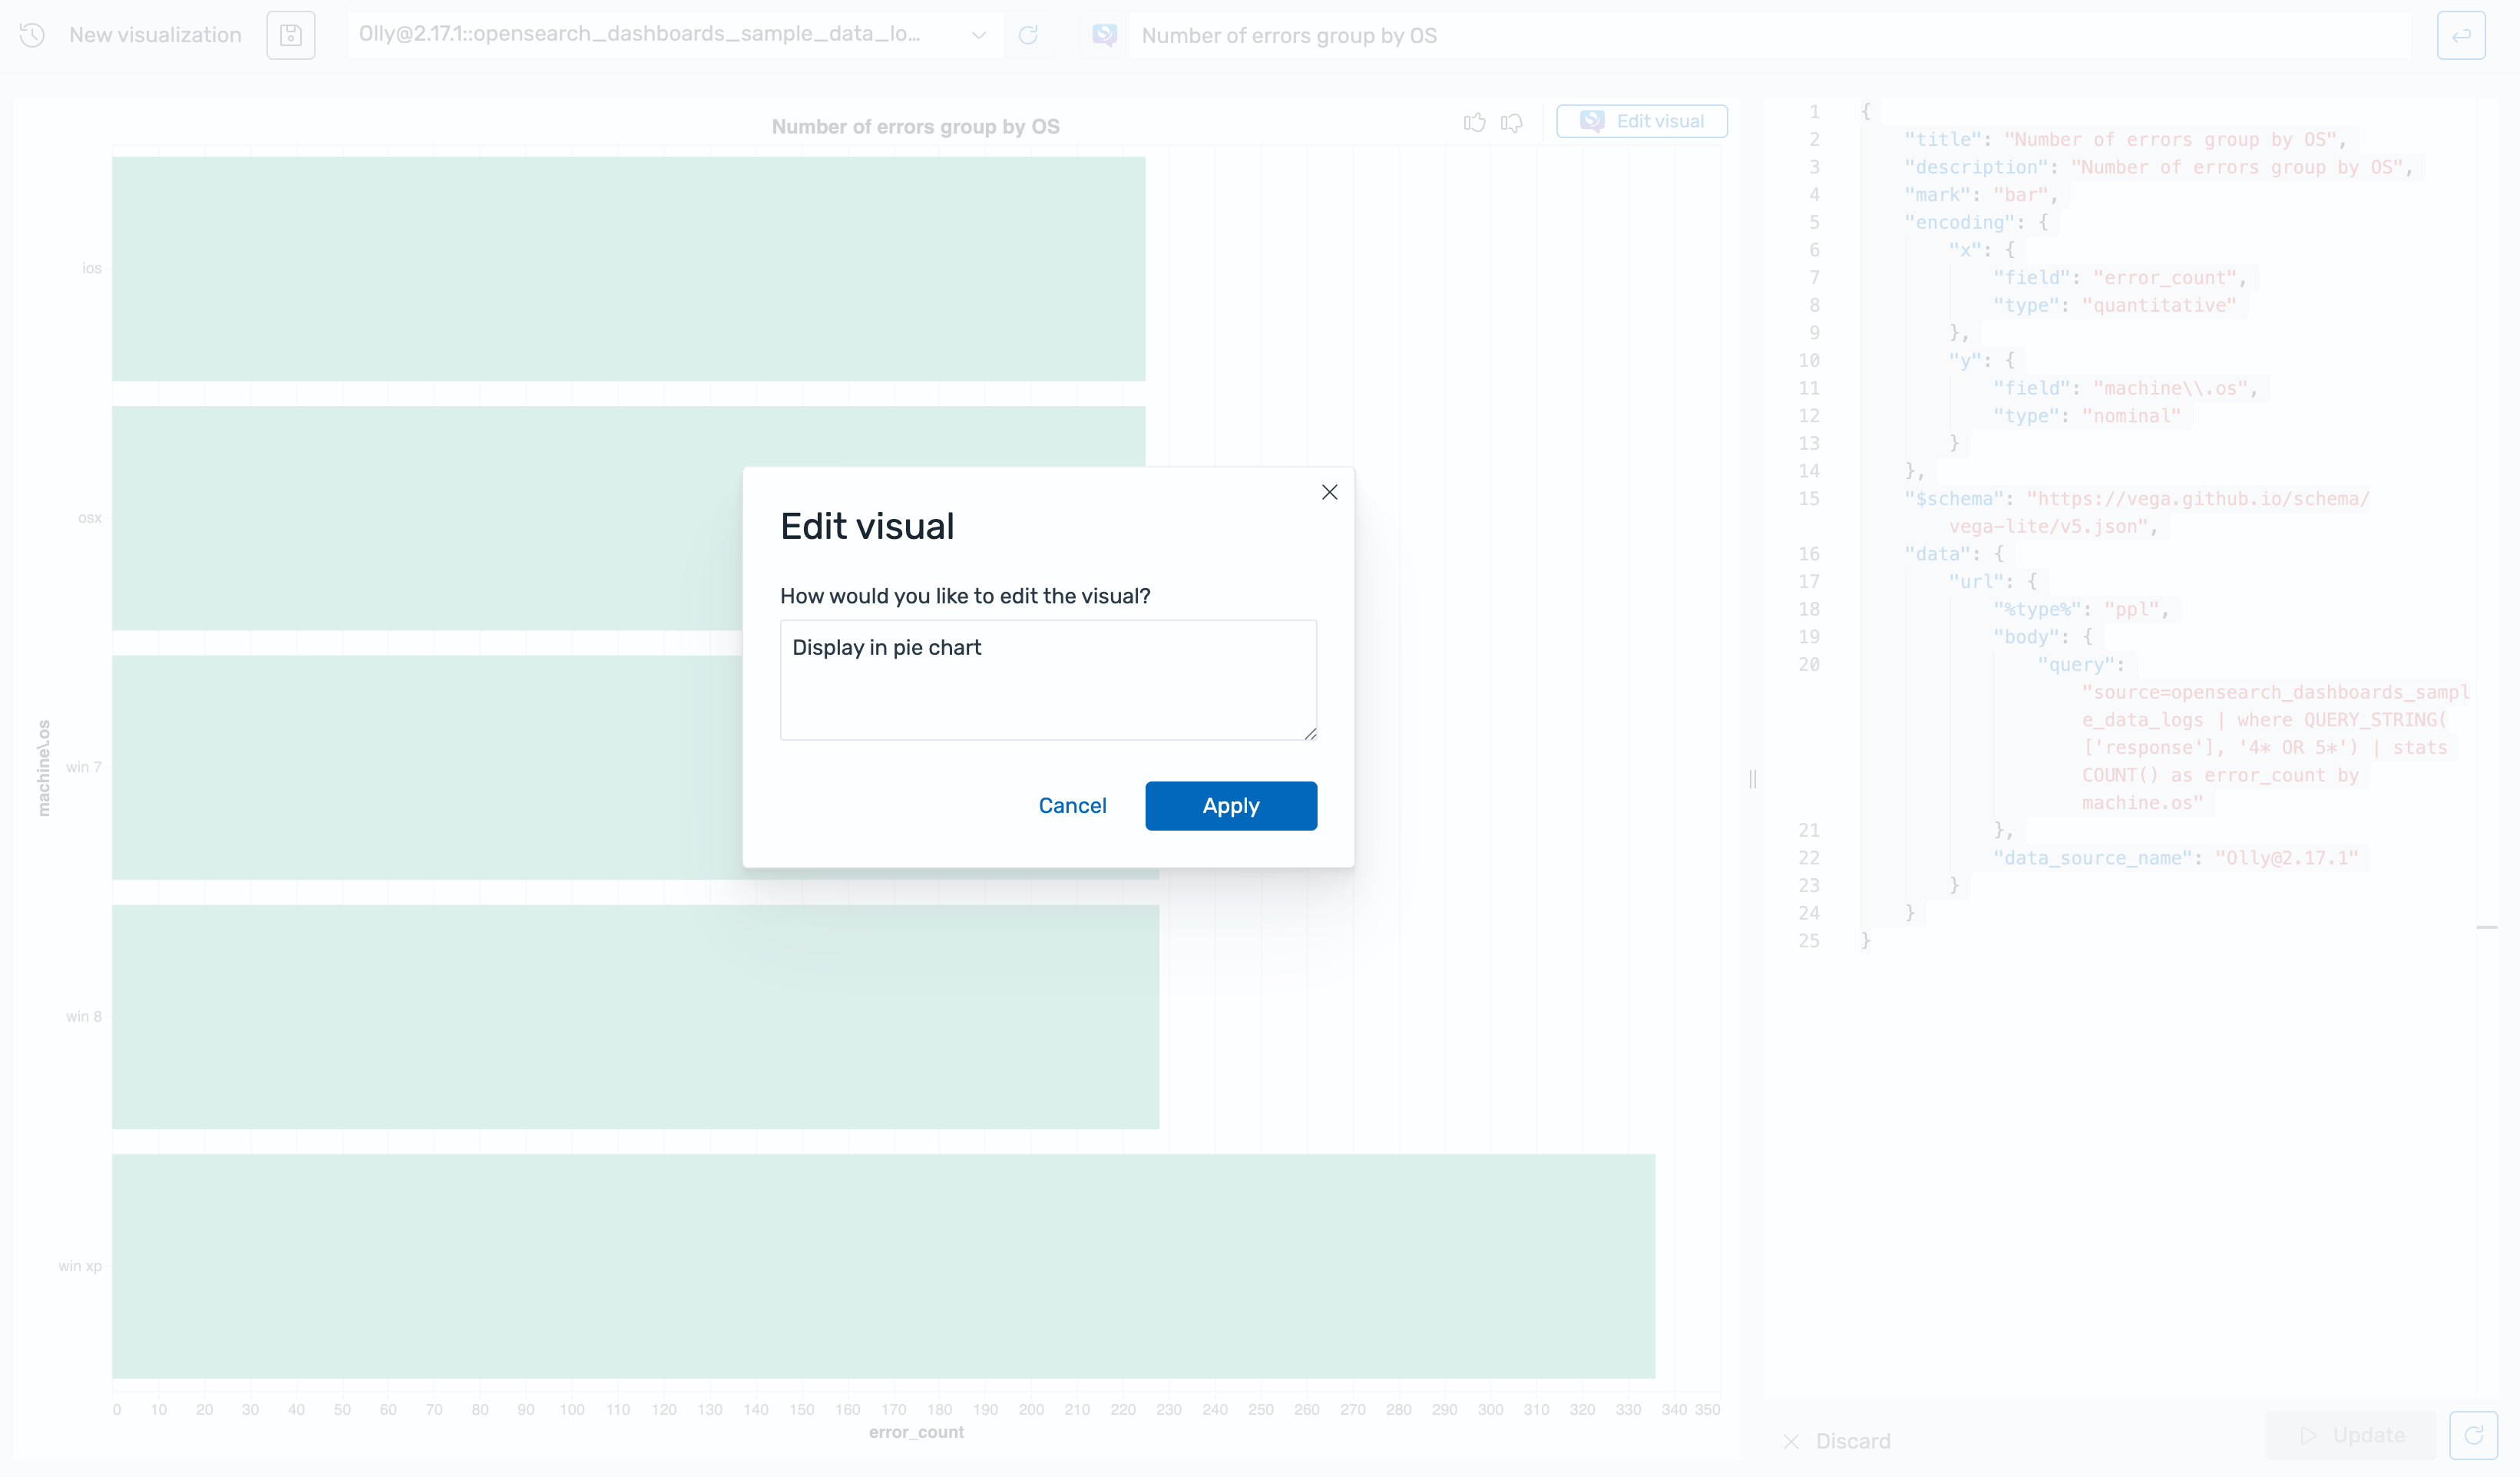
Task: Click the recent visualizations history icon
Action: tap(31, 35)
